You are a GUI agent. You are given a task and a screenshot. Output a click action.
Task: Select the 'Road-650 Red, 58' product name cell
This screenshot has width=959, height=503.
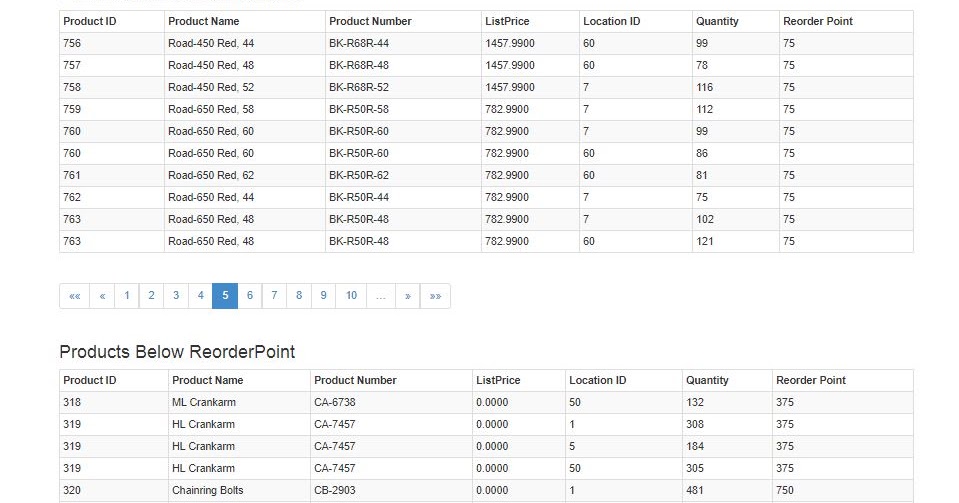(245, 110)
